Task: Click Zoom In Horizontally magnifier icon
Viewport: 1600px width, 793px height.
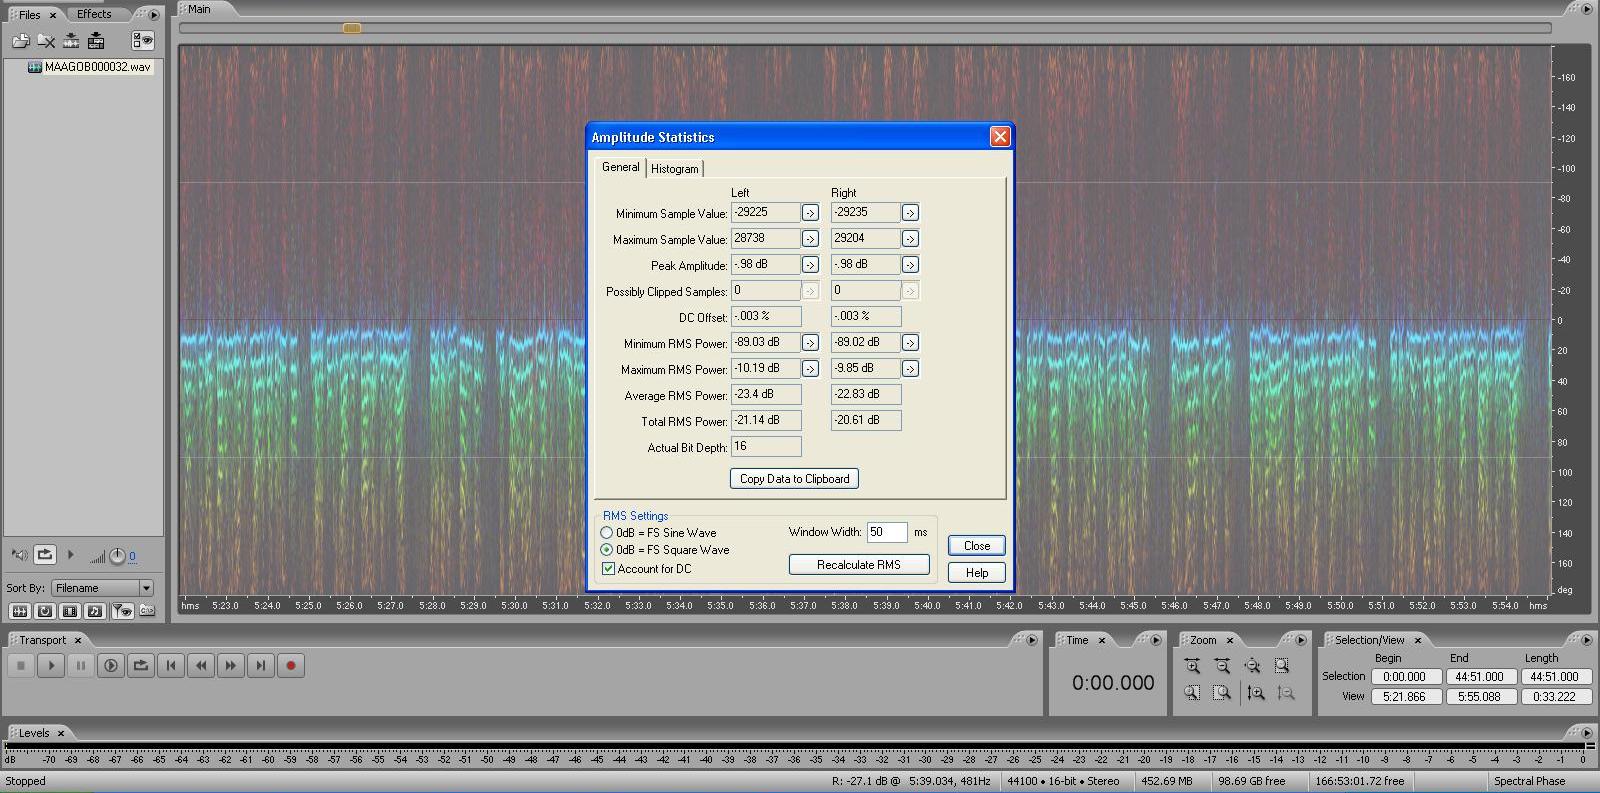Action: pyautogui.click(x=1192, y=666)
